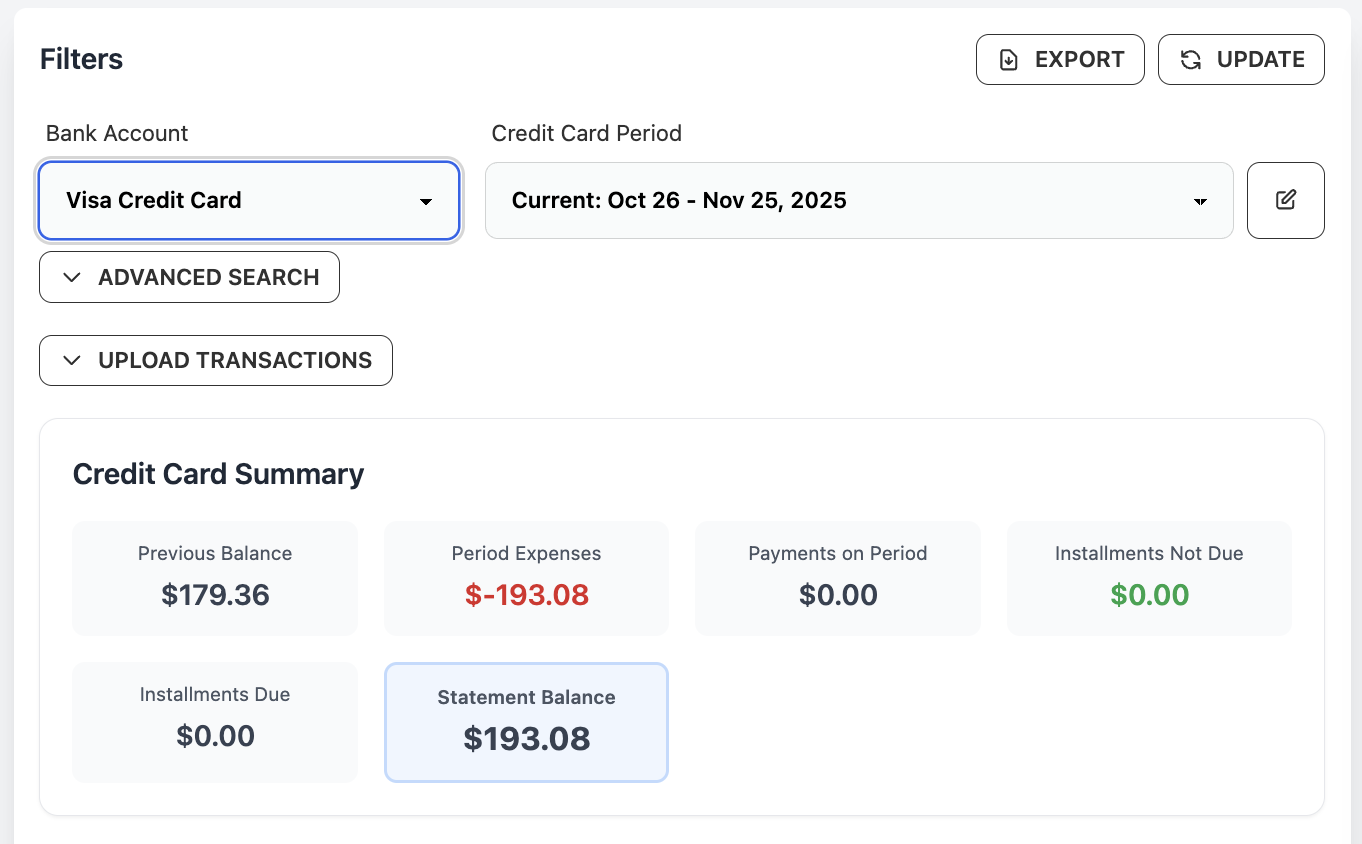Screen dimensions: 1362x844
Task: Select the Installments Due card
Action: (x=214, y=721)
